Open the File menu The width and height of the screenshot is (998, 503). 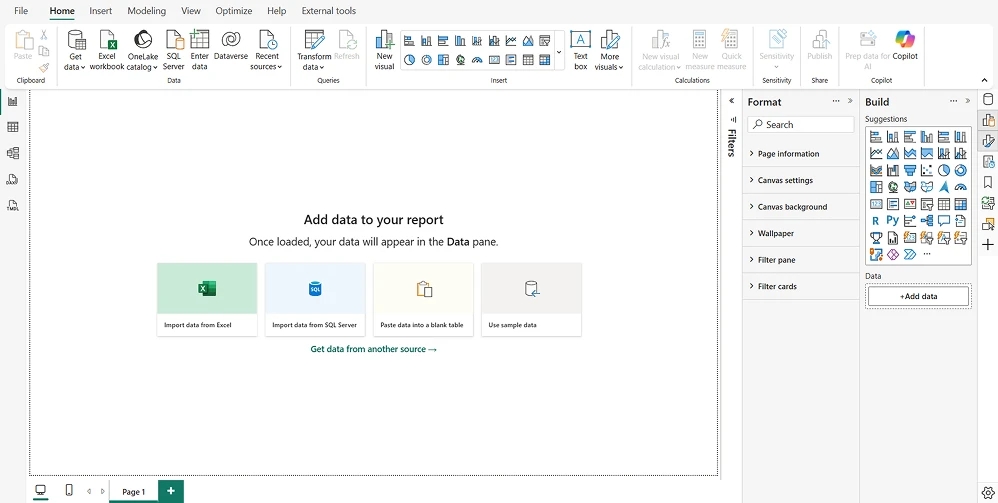pos(21,11)
